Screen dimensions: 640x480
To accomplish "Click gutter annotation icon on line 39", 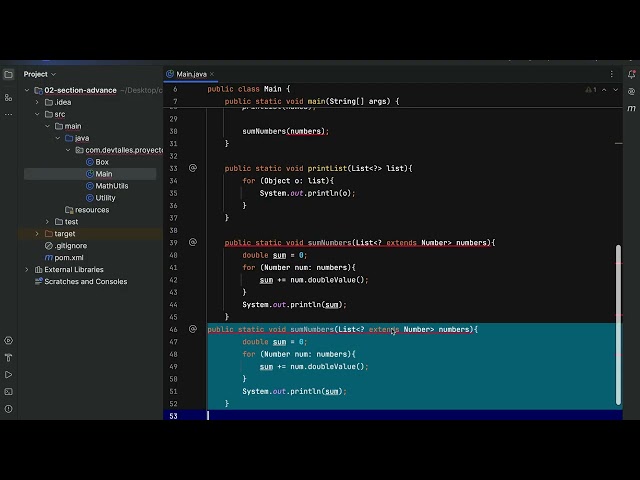I will coord(193,242).
